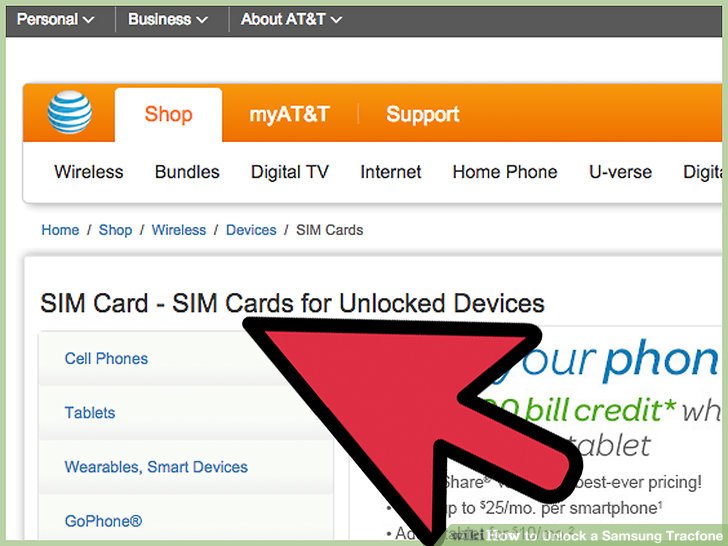Go to the Support tab
This screenshot has height=546, width=728.
click(x=422, y=114)
